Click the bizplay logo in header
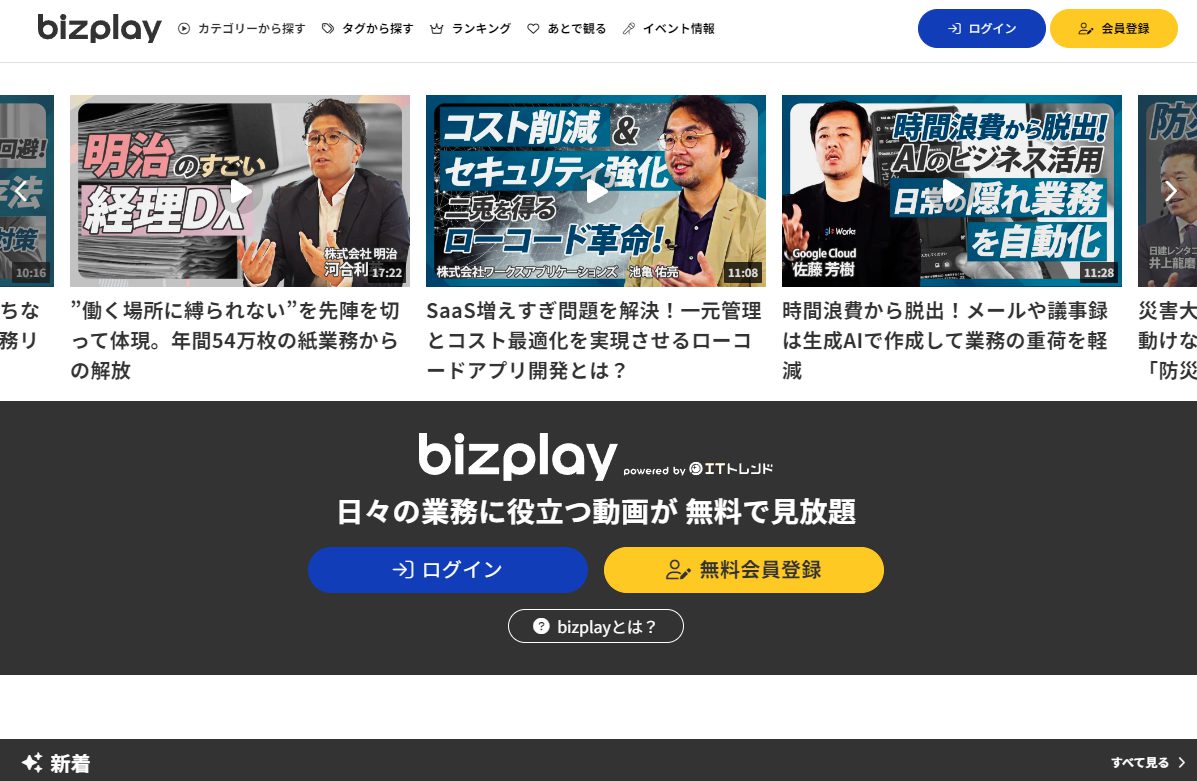This screenshot has height=781, width=1197. click(99, 28)
